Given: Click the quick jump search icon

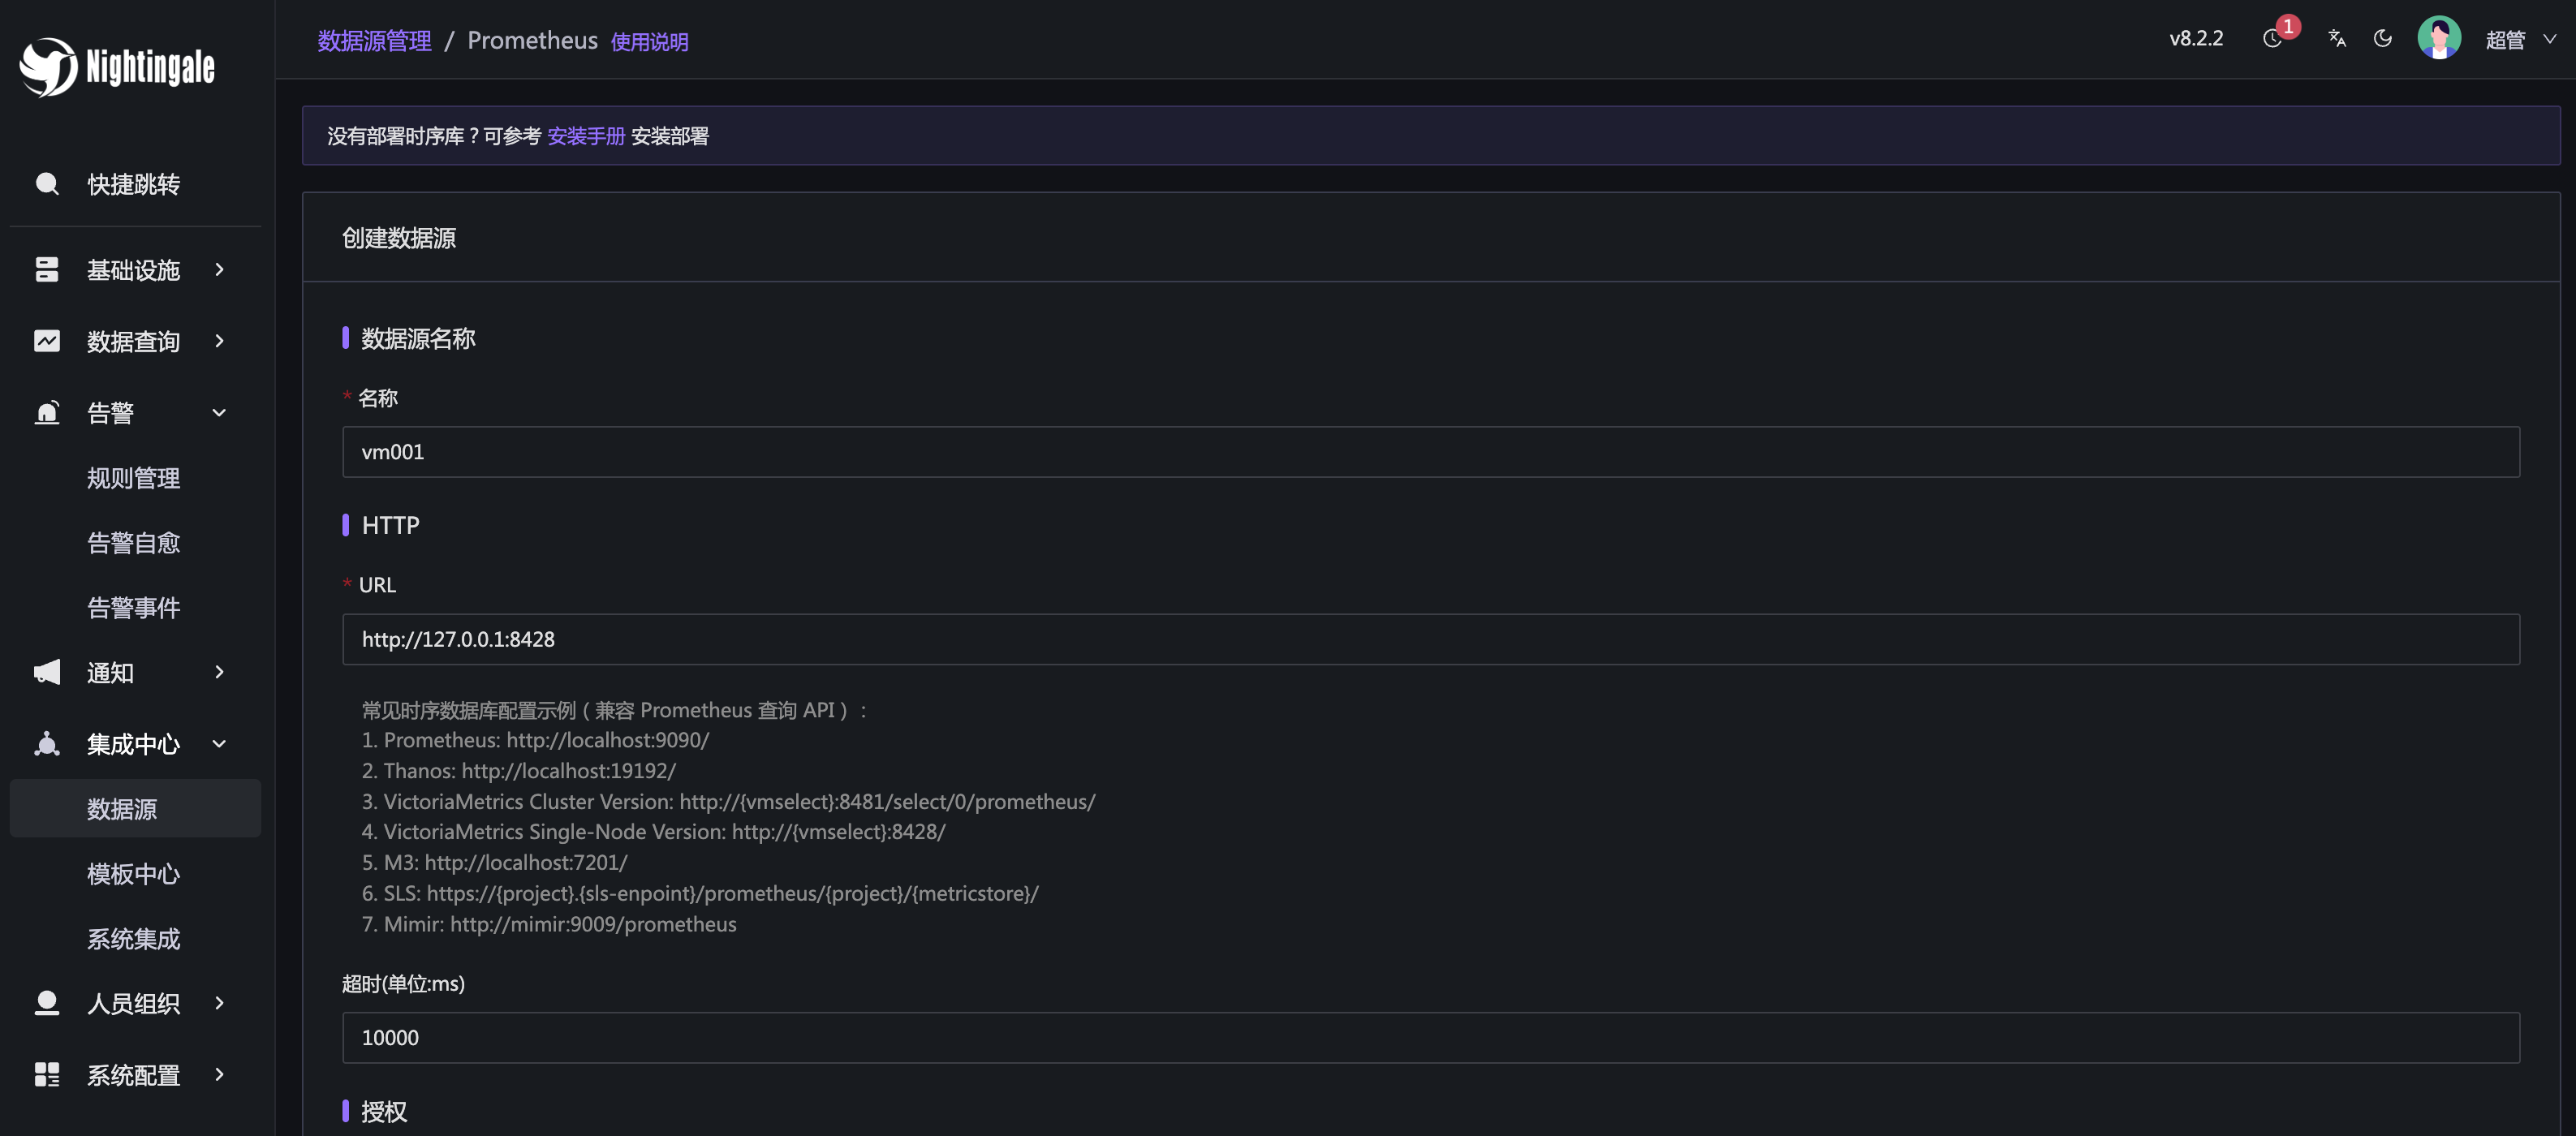Looking at the screenshot, I should pos(47,184).
